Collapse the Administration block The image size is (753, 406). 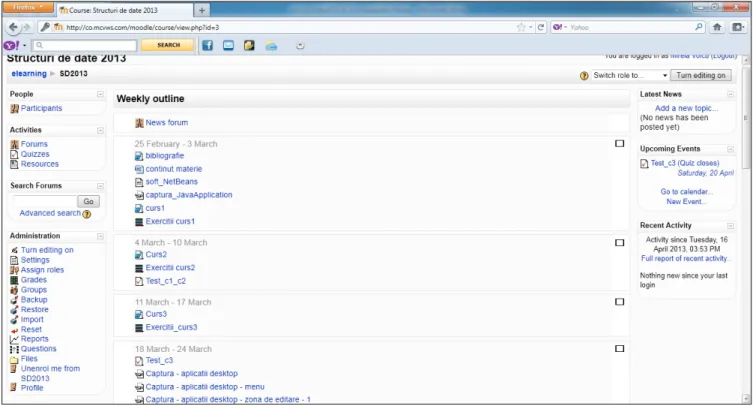pyautogui.click(x=100, y=236)
